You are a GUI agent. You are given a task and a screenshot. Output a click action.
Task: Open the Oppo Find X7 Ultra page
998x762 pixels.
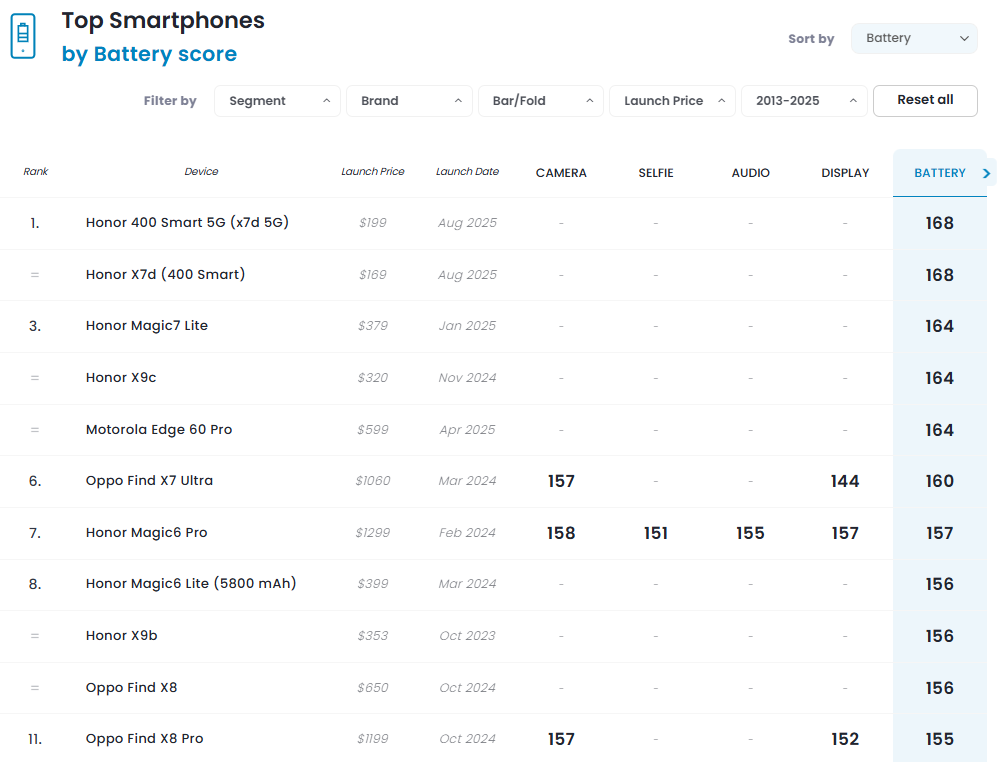click(x=149, y=481)
